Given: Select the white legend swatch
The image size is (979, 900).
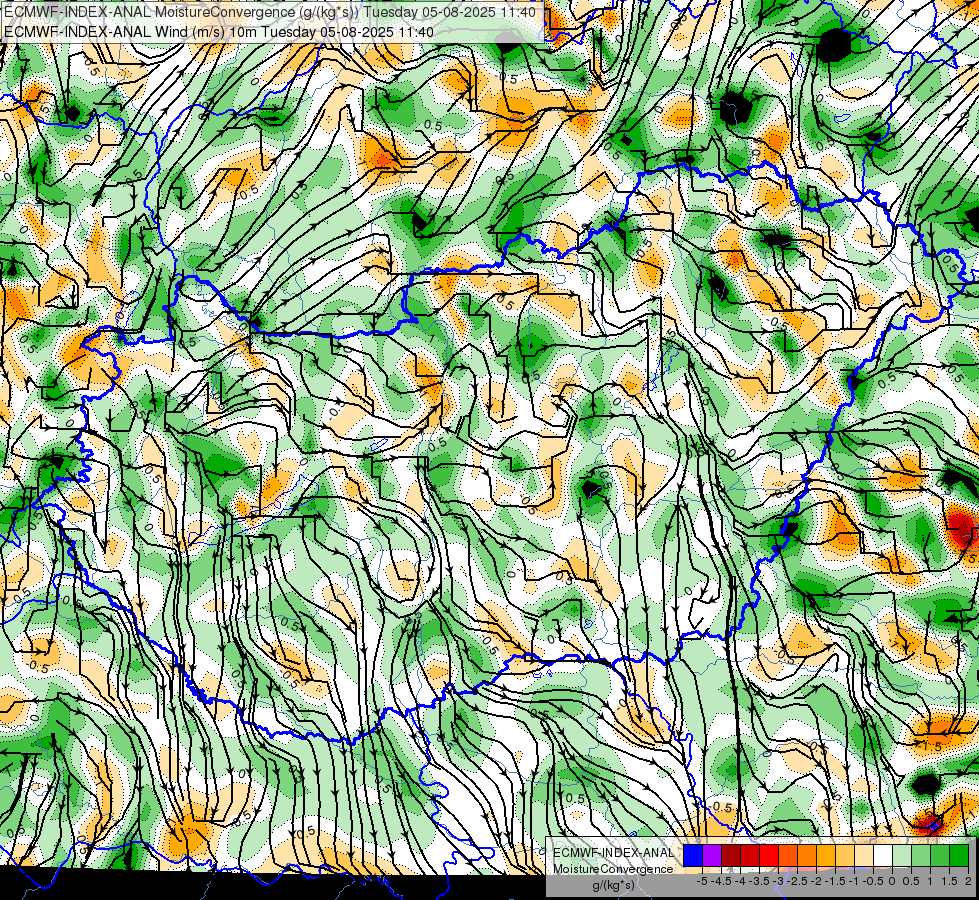Looking at the screenshot, I should pyautogui.click(x=883, y=856).
